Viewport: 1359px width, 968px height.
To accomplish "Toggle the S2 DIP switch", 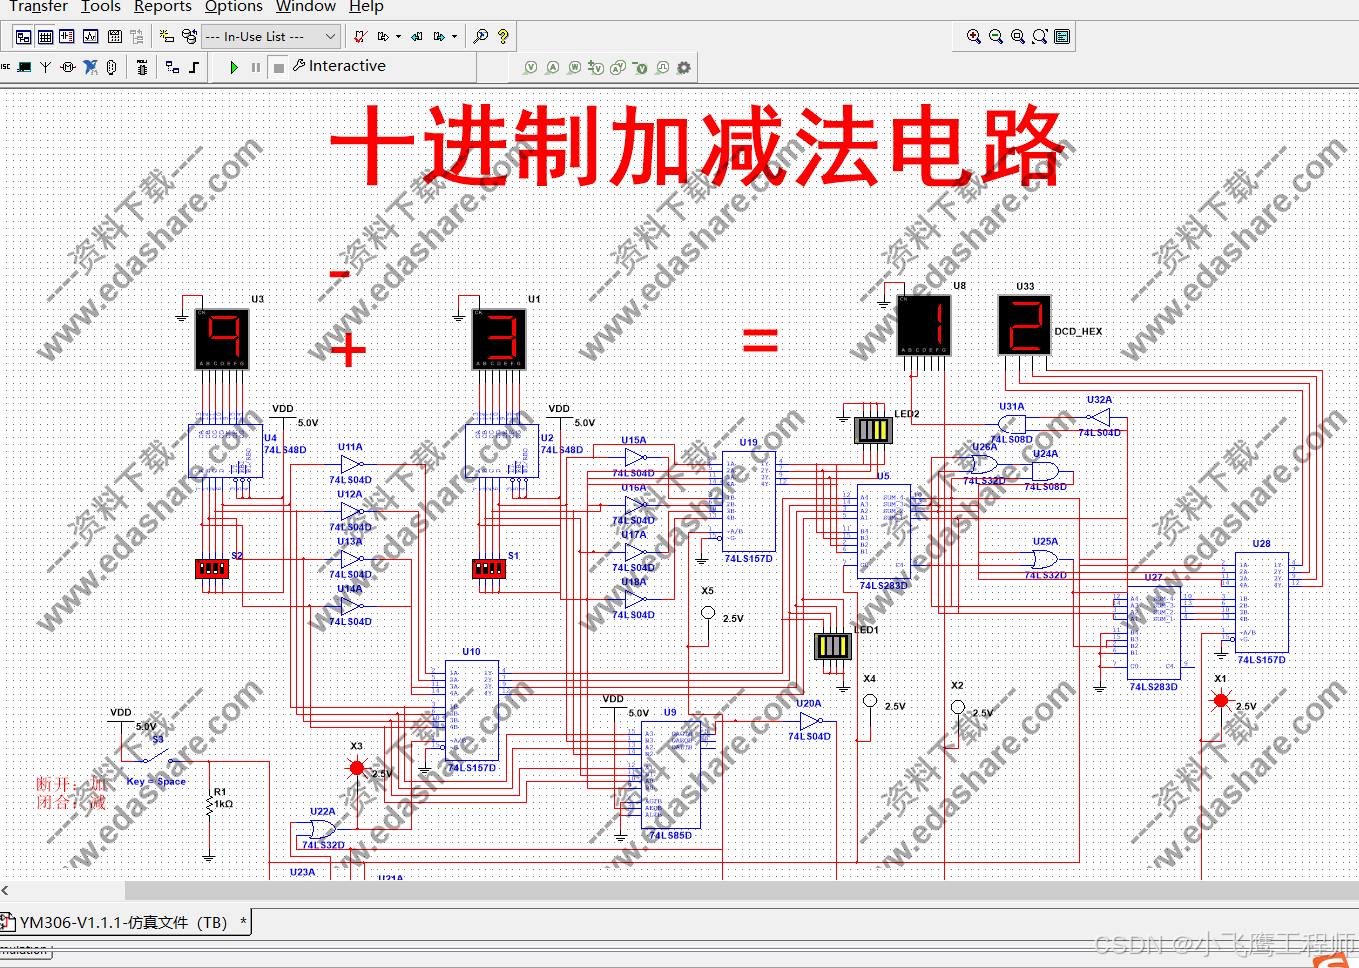I will 212,569.
